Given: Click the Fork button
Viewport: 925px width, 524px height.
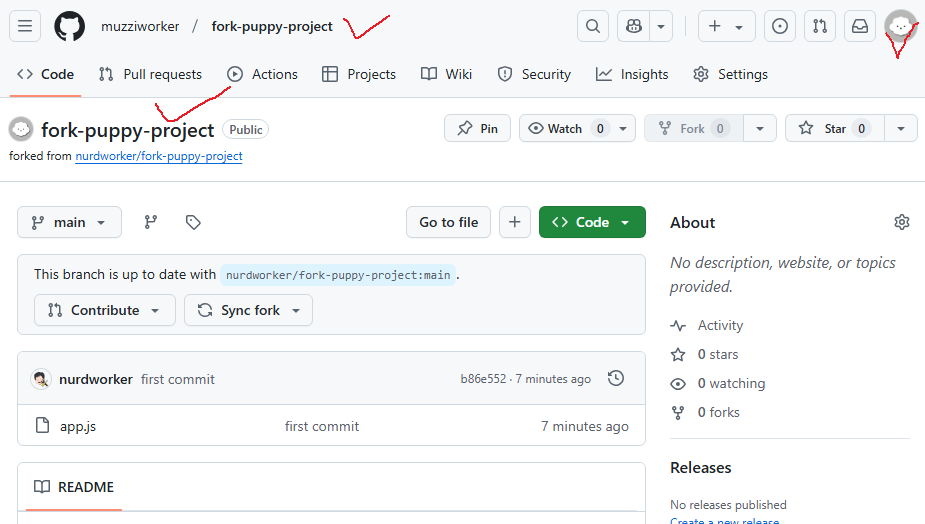Looking at the screenshot, I should pos(694,128).
